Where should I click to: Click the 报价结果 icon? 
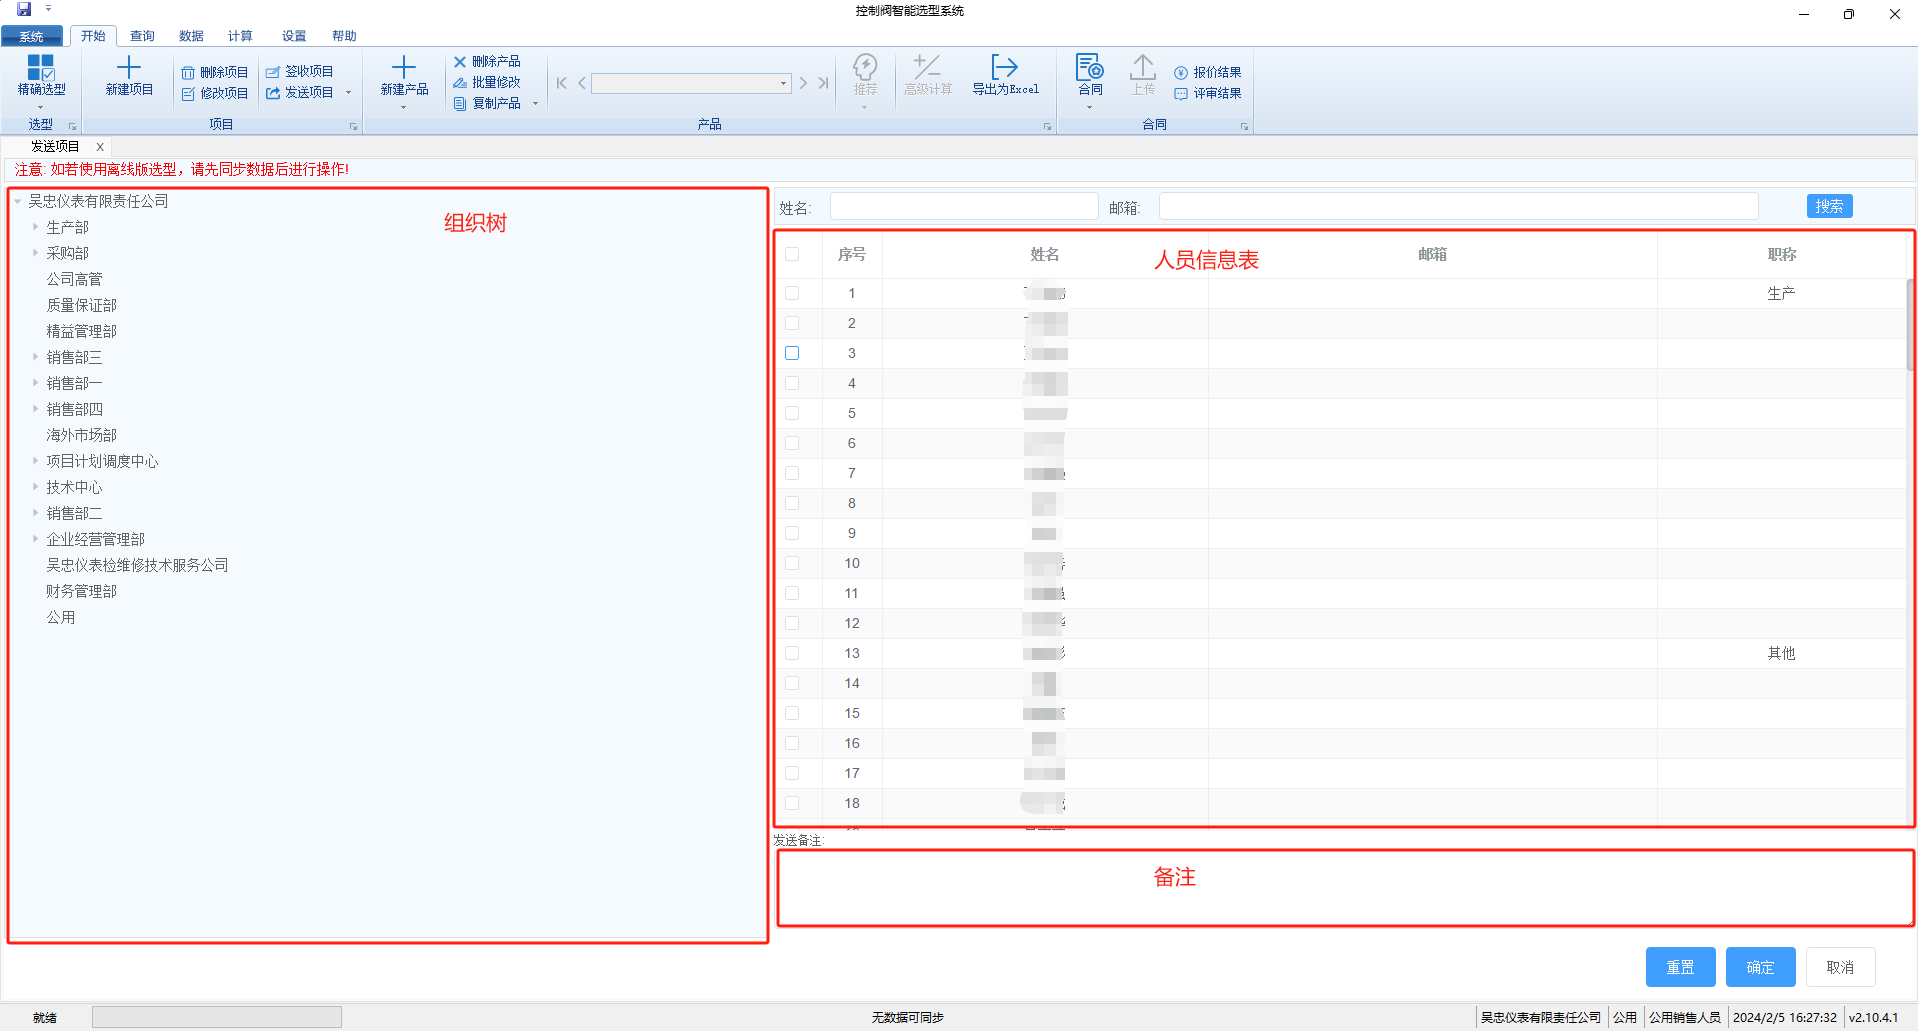pos(1181,73)
